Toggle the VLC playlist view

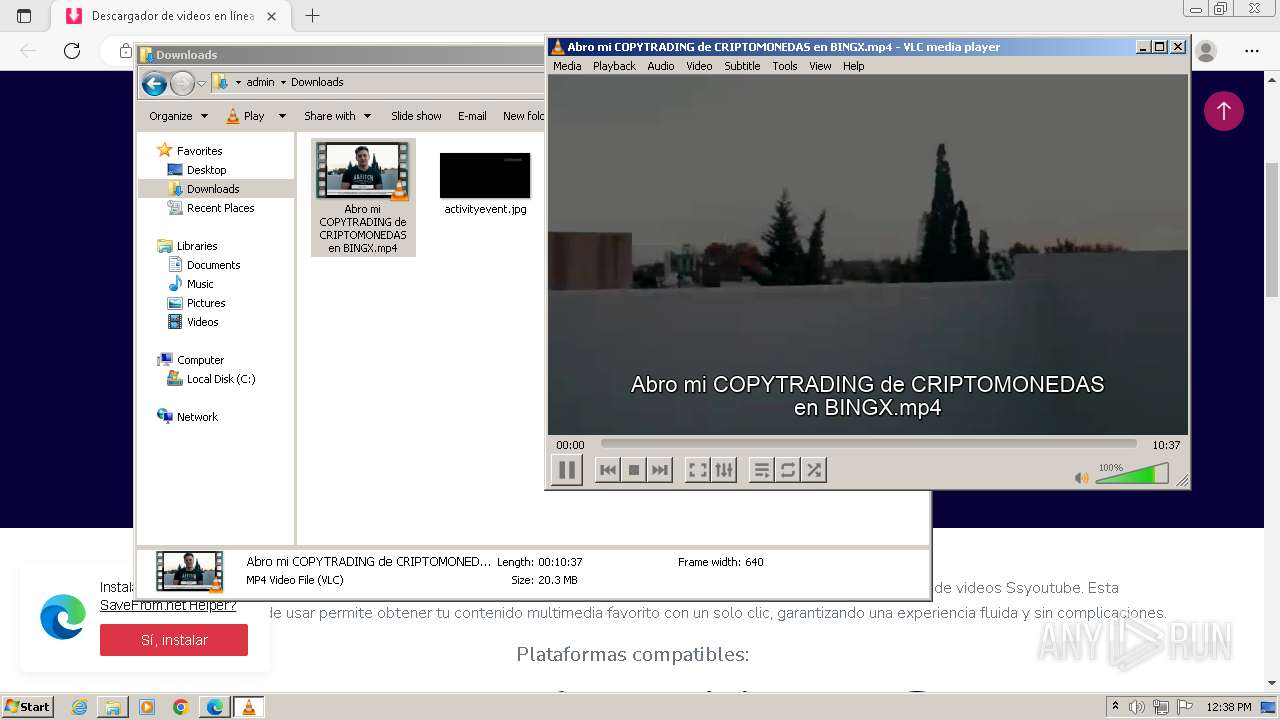(x=762, y=470)
